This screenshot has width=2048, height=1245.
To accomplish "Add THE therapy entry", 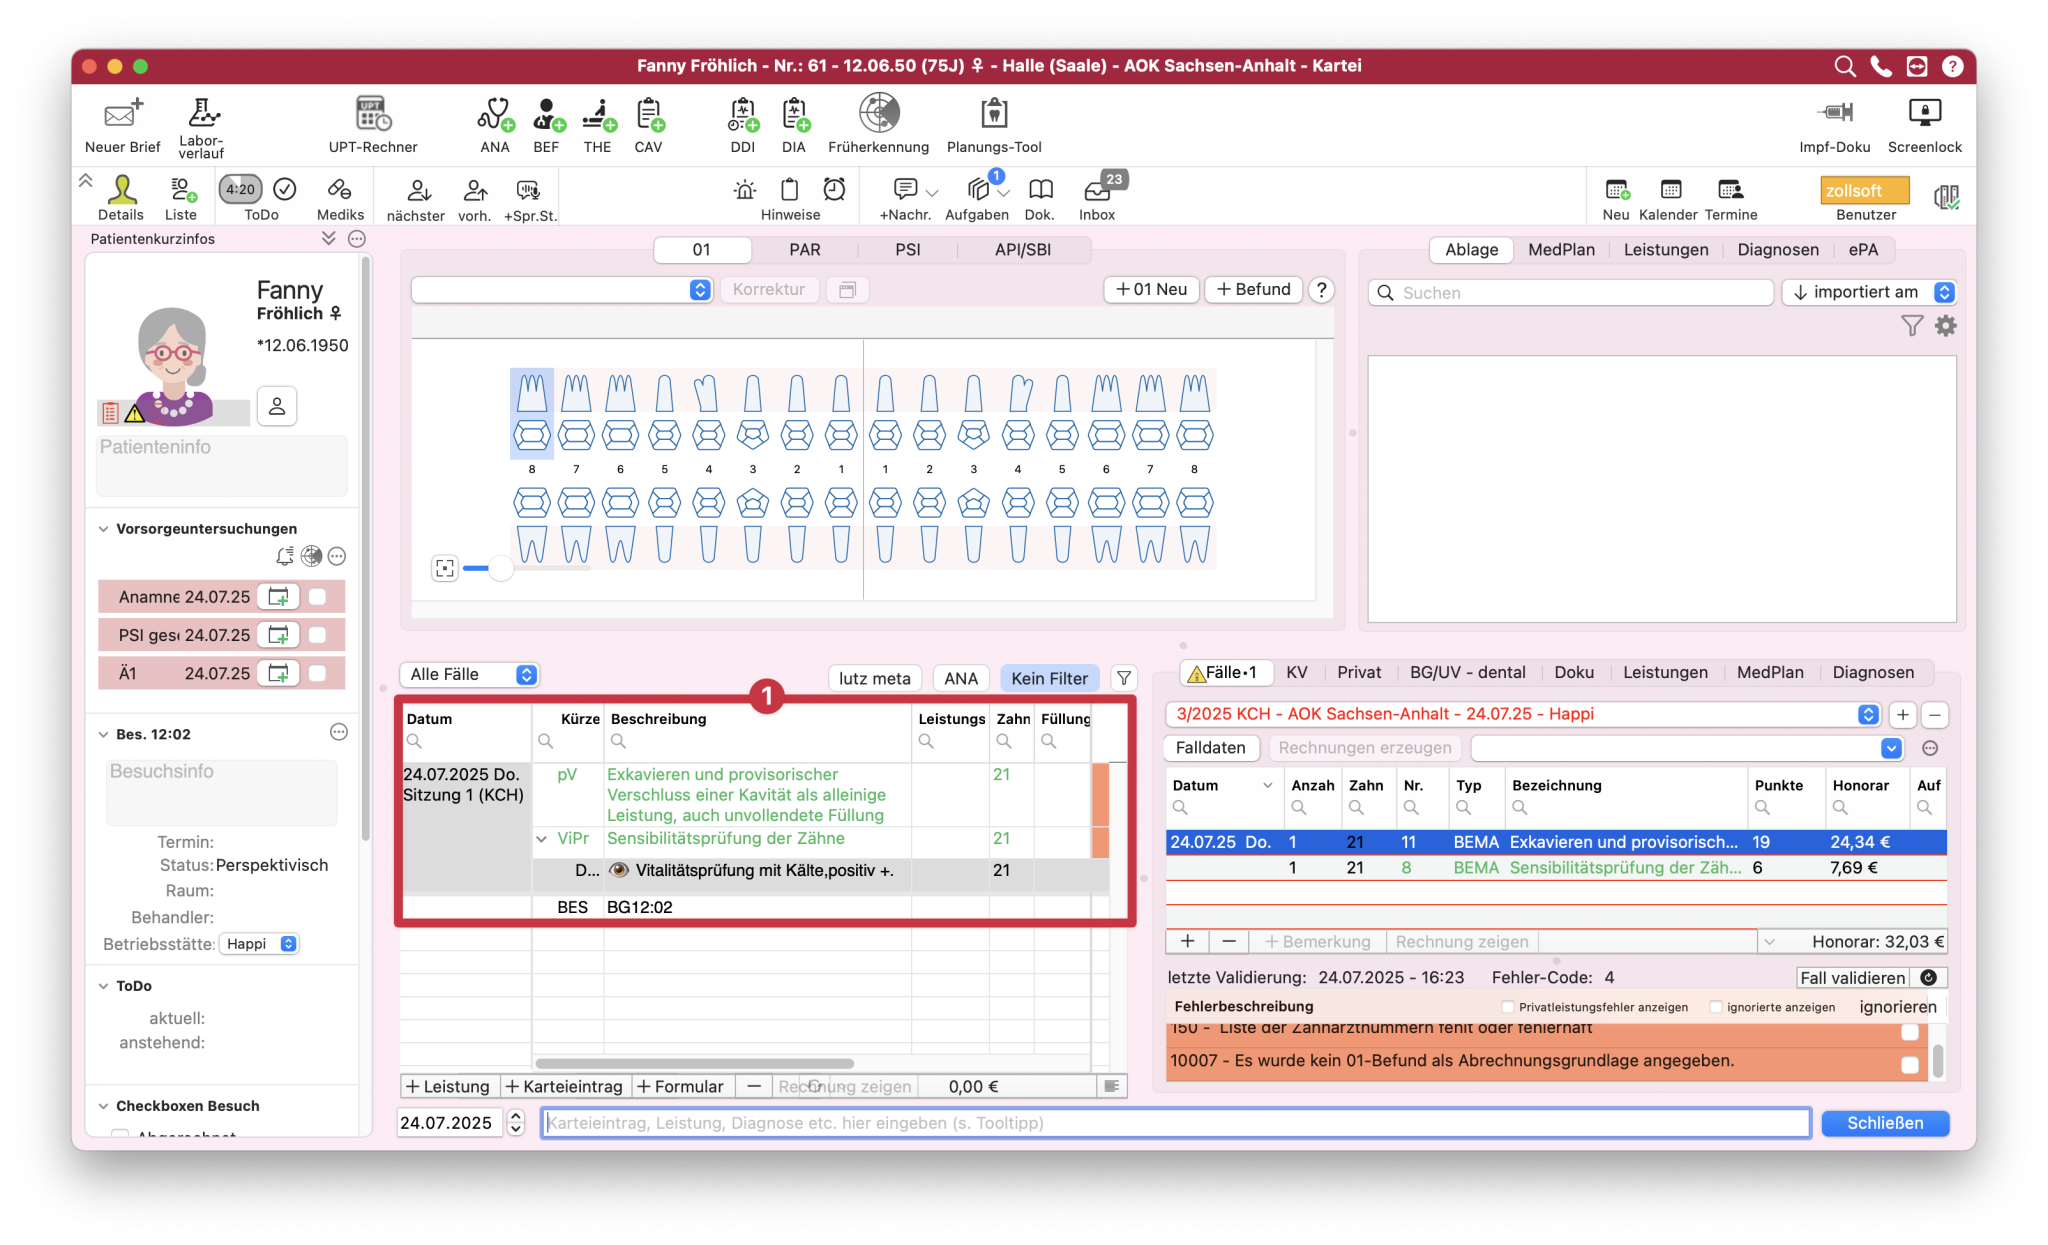I will pyautogui.click(x=598, y=124).
